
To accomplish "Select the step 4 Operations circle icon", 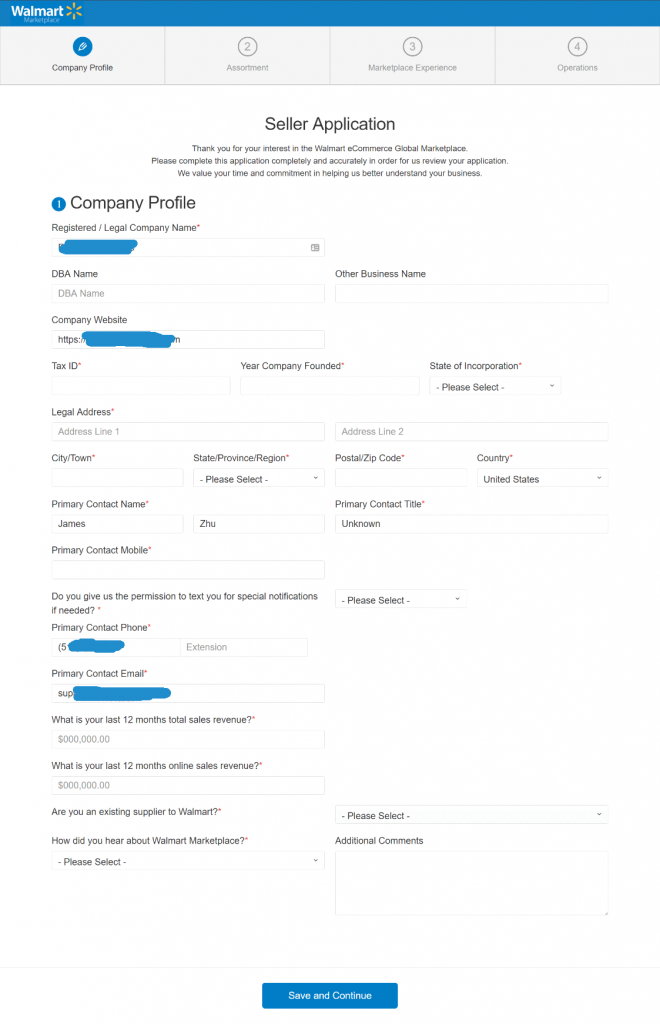I will click(x=577, y=46).
